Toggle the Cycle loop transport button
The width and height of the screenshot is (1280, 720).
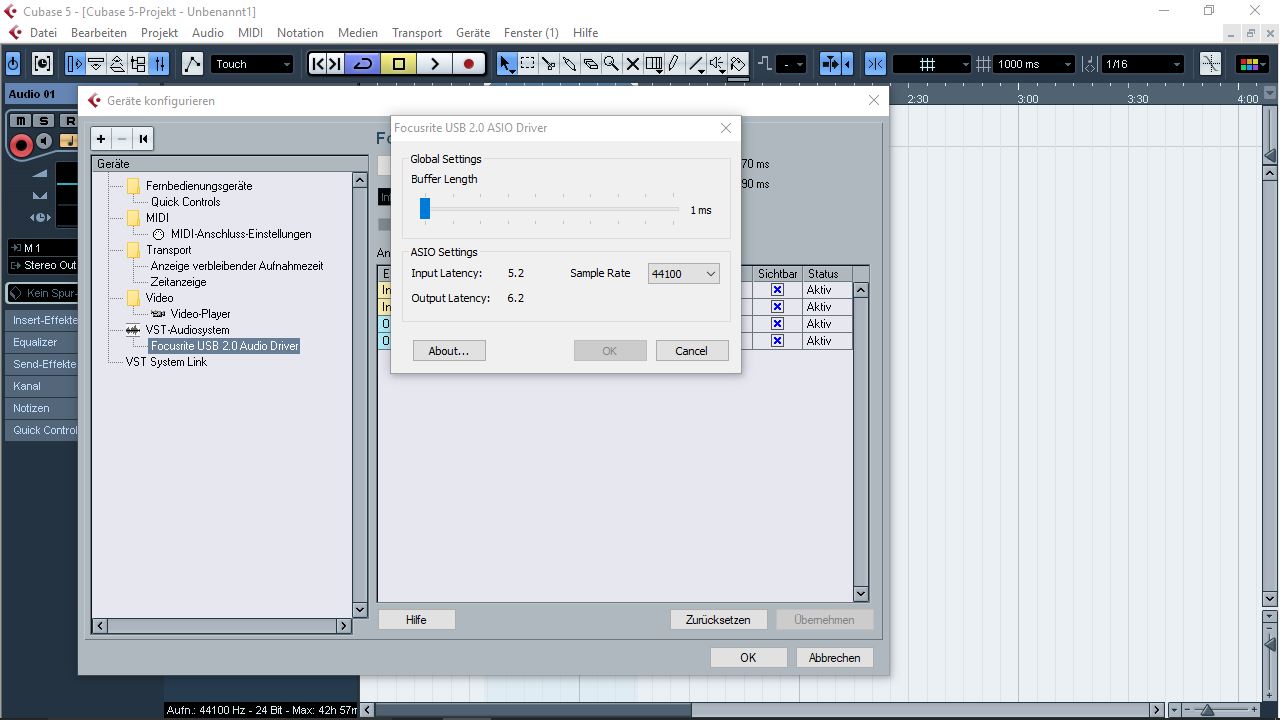(x=363, y=64)
